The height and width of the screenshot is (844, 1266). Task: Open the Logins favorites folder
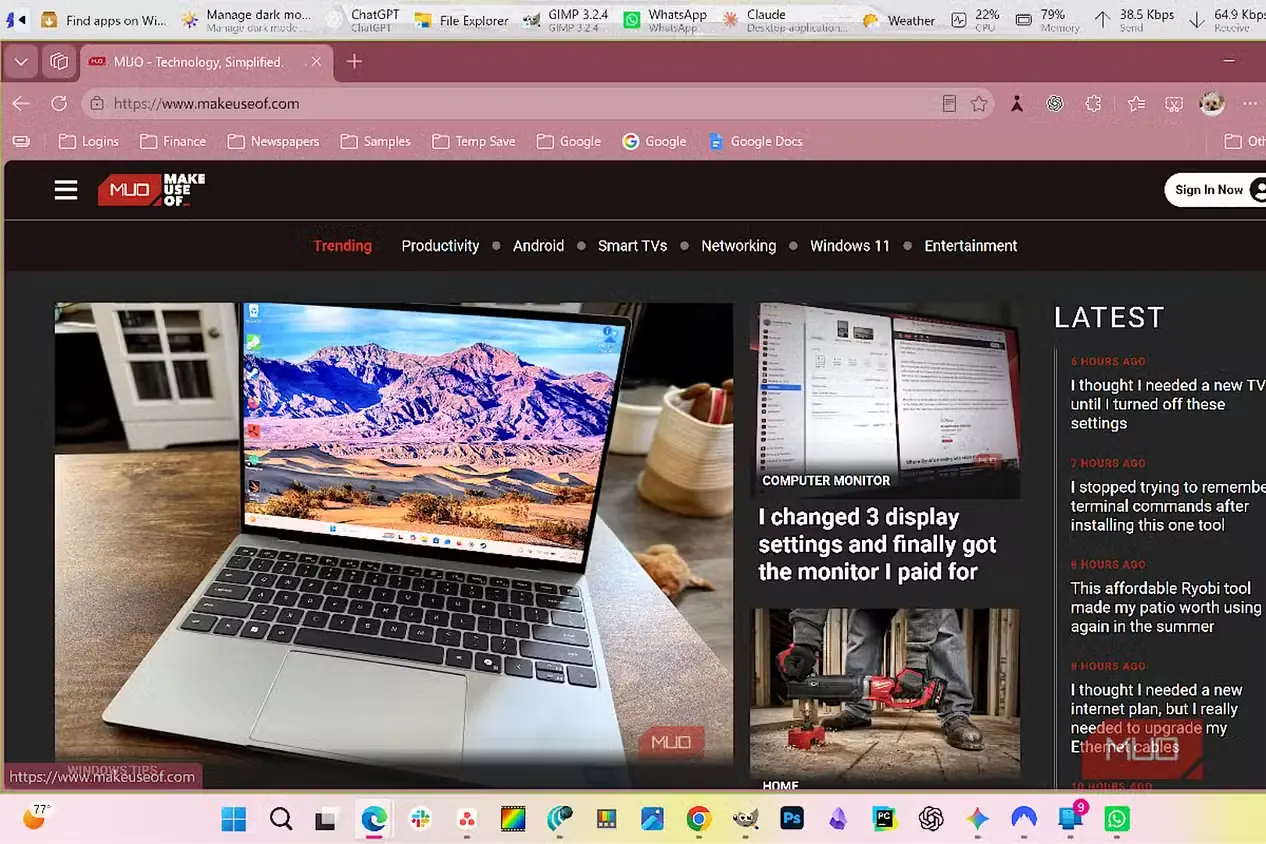click(x=89, y=141)
